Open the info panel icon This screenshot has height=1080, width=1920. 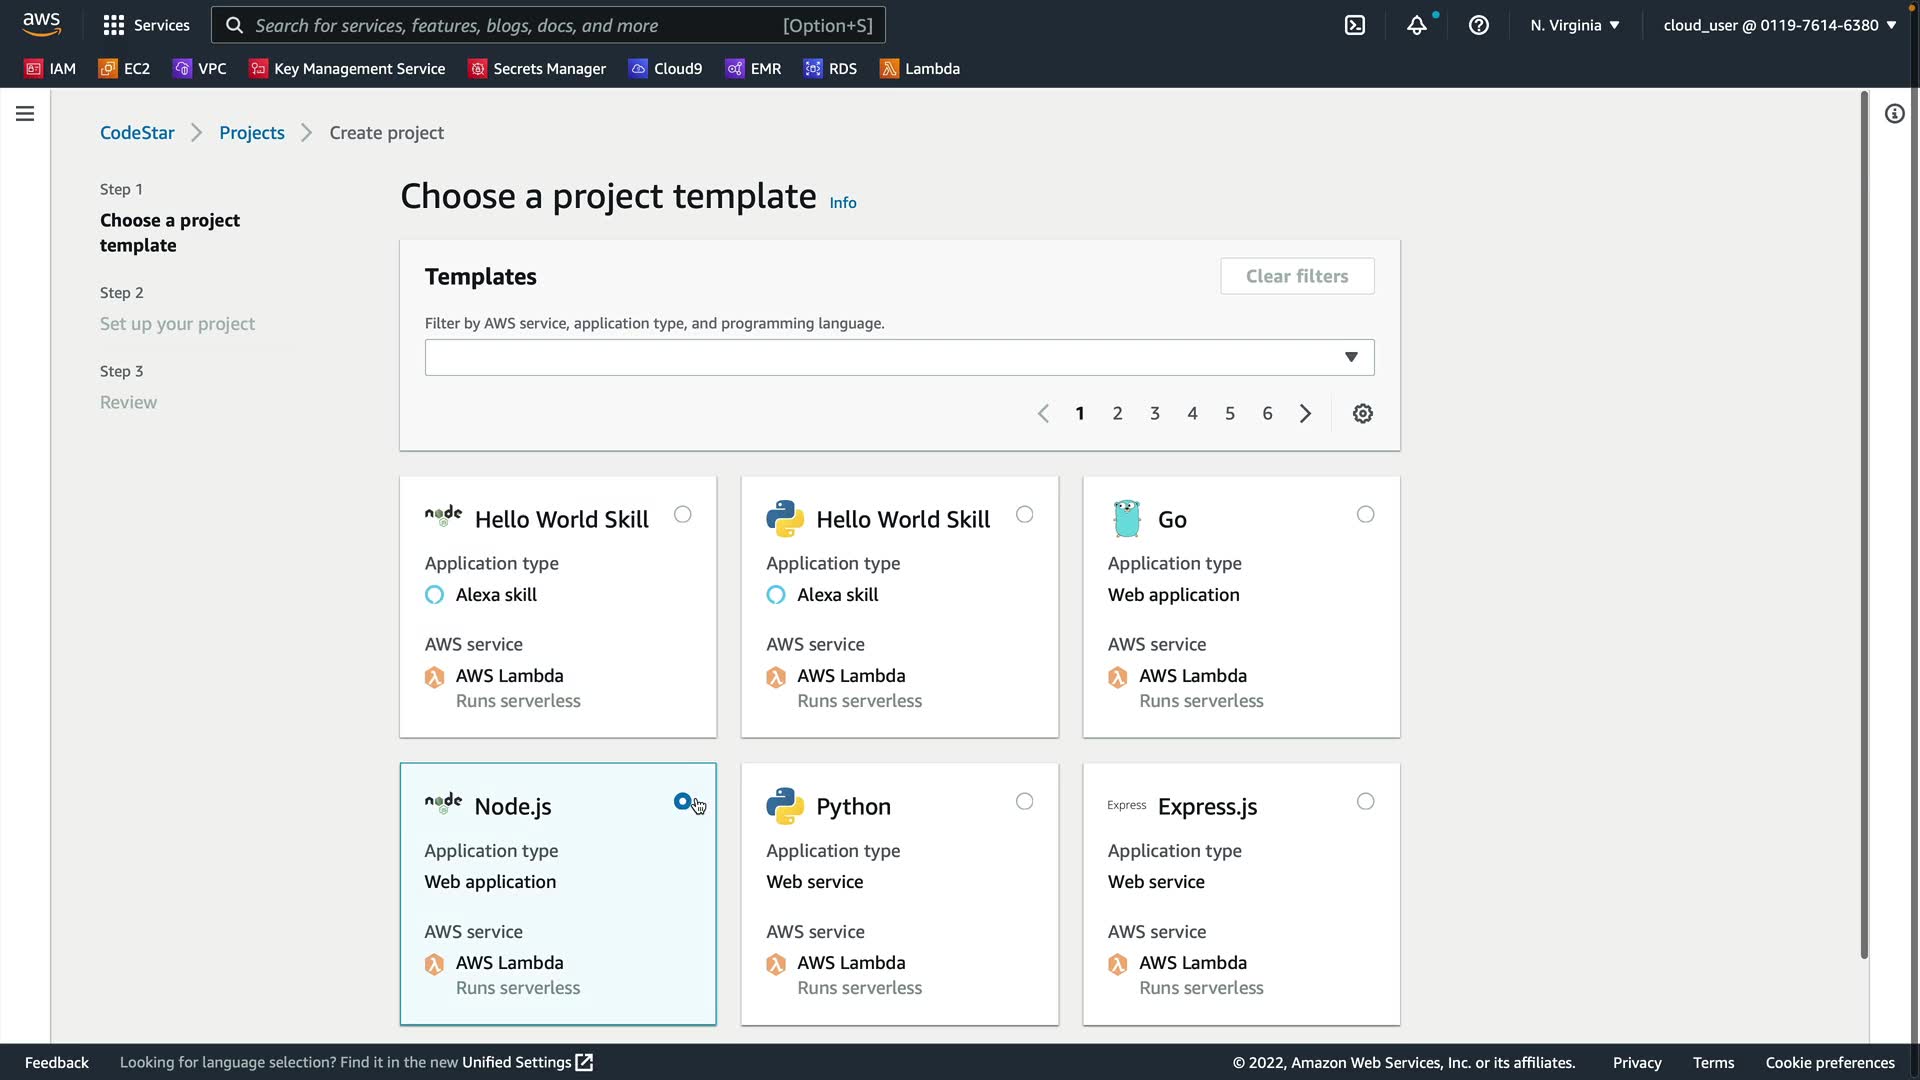point(1894,114)
